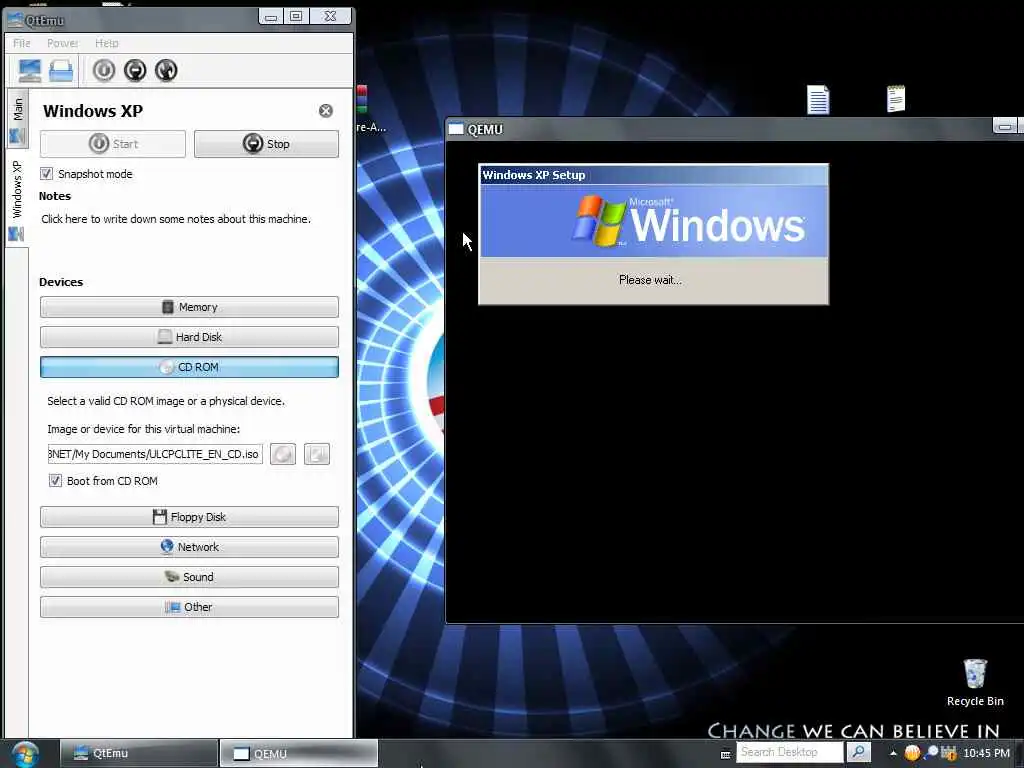Expand the Floppy Disk device section
The image size is (1024, 768).
pyautogui.click(x=189, y=517)
